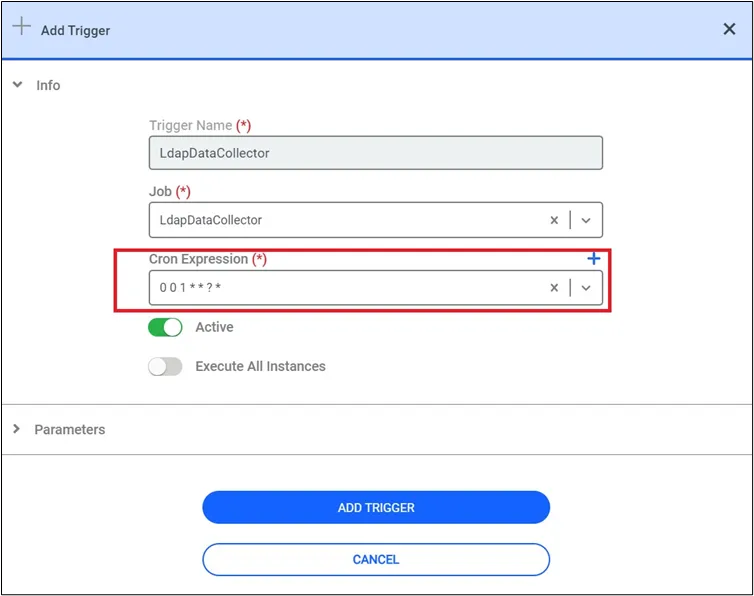
Task: Open the Job dropdown arrow
Action: pos(586,220)
